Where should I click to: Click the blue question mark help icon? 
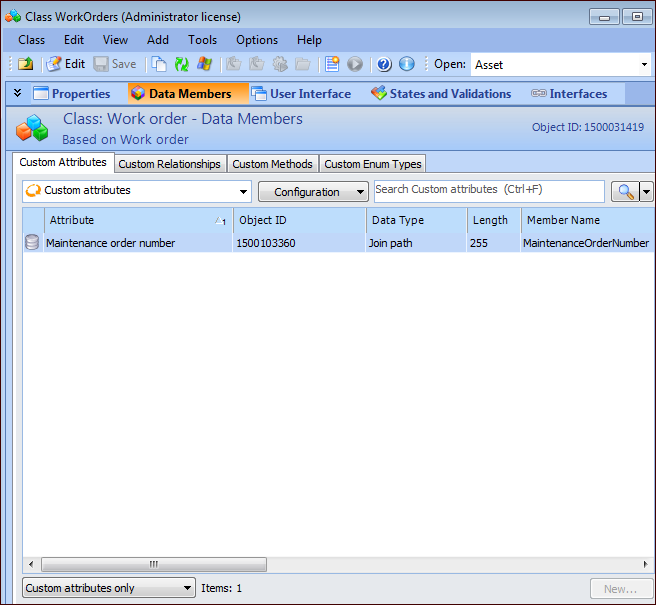pos(384,64)
